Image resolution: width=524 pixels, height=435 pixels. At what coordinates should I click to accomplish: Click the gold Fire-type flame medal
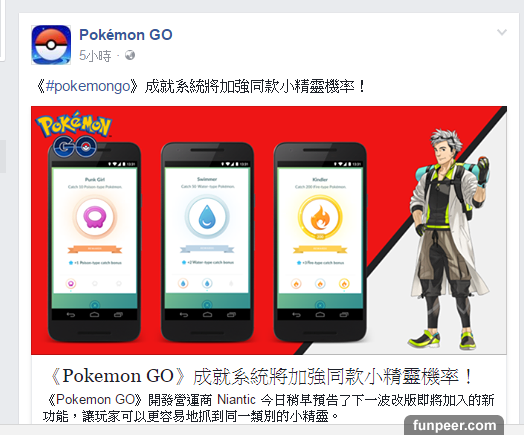click(320, 217)
